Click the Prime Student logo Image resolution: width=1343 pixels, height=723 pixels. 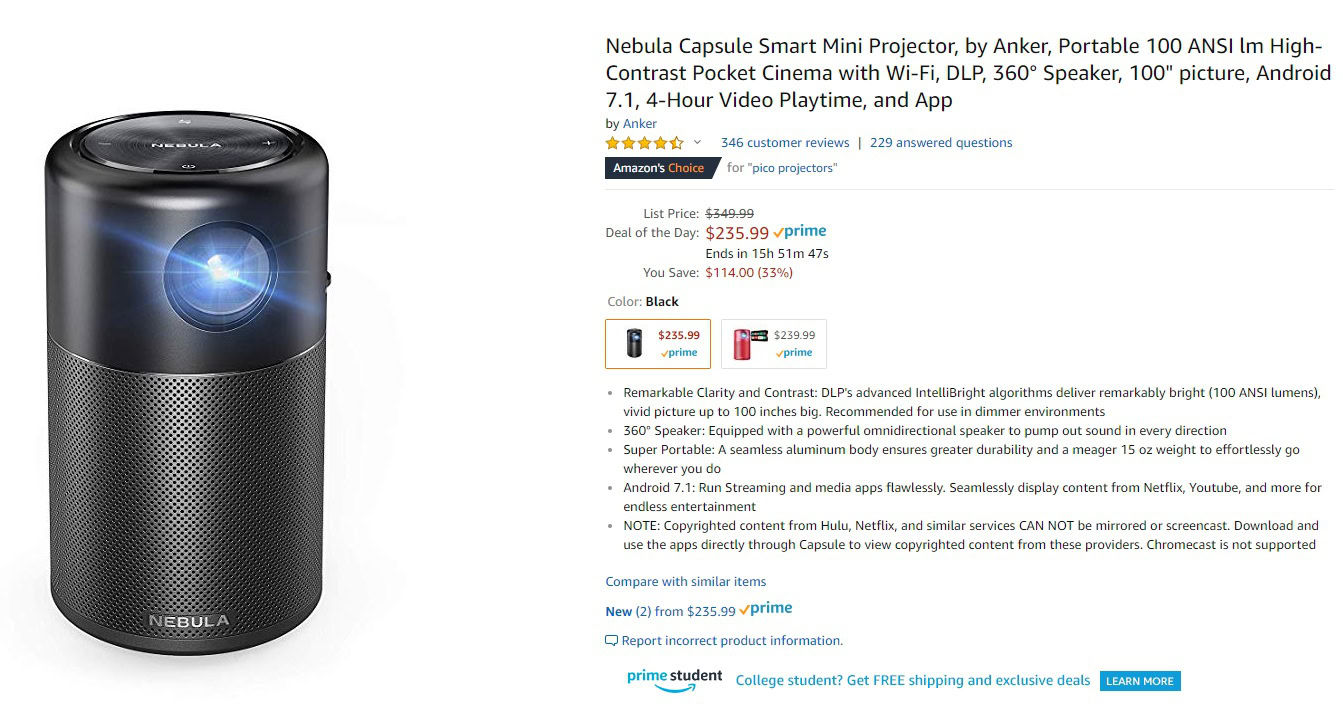click(674, 679)
